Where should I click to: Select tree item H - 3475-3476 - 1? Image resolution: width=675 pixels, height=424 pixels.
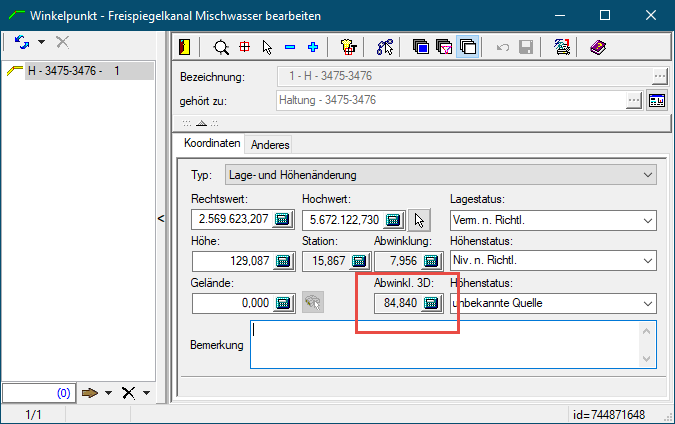(74, 71)
